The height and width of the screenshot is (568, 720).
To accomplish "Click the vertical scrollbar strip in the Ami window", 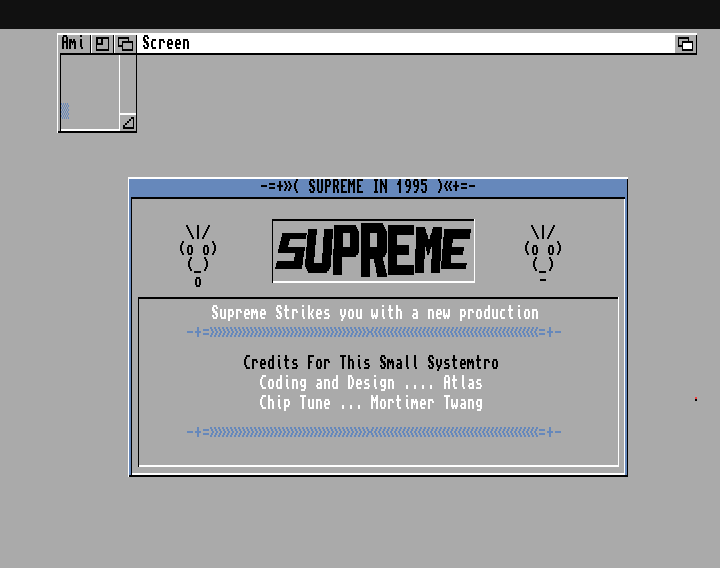I will pyautogui.click(x=127, y=85).
